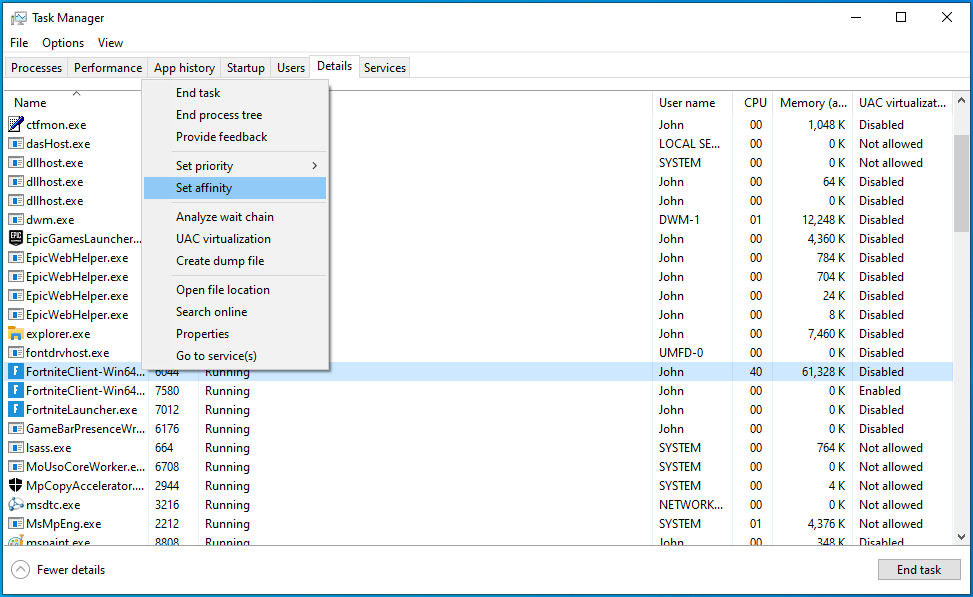The height and width of the screenshot is (597, 973).
Task: Click the EpicGamesLauncher icon
Action: (x=16, y=238)
